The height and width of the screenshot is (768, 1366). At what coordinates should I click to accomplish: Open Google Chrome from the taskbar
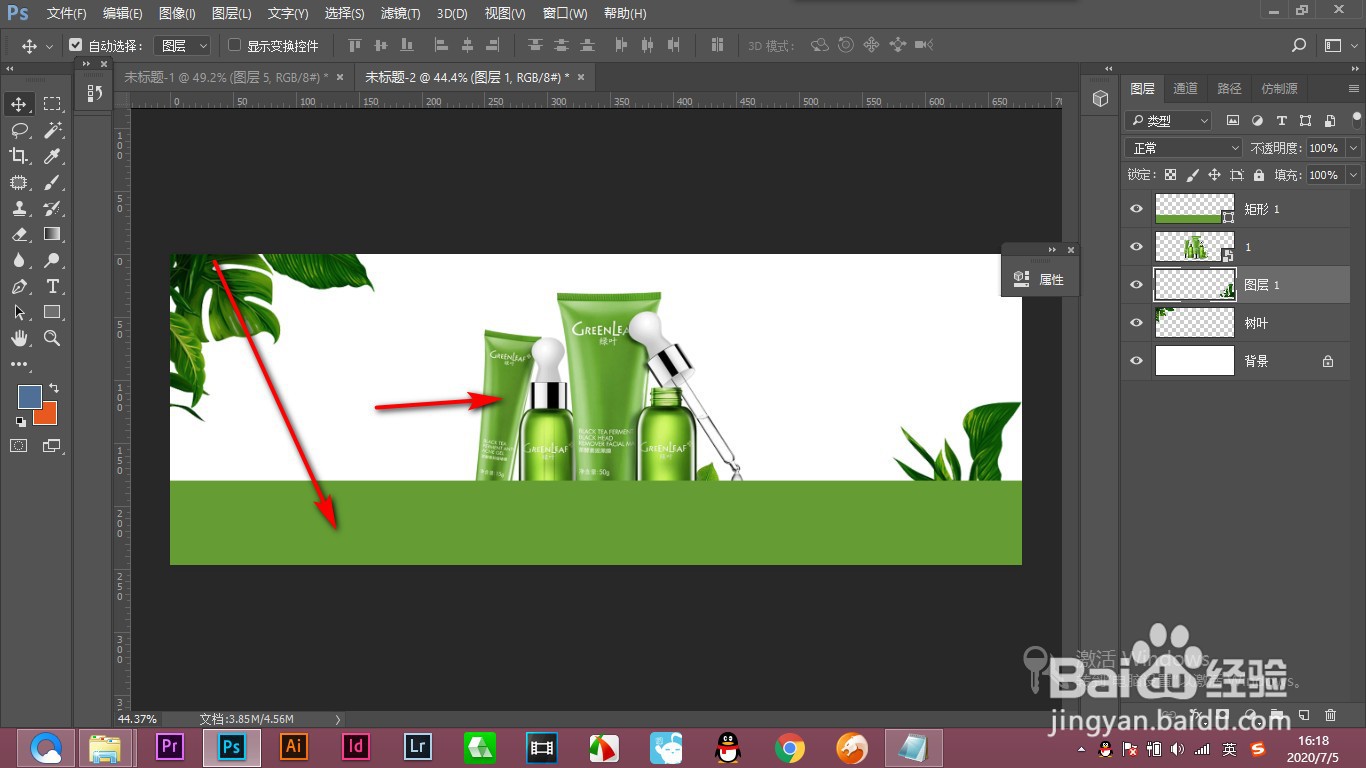[x=790, y=747]
